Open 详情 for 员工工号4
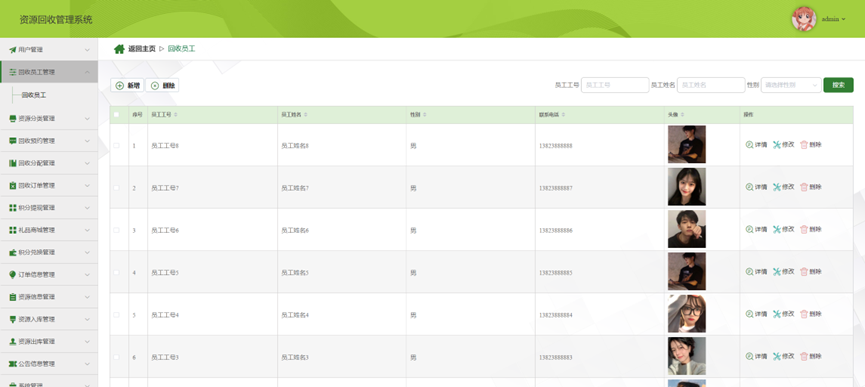Viewport: 865px width, 387px height. coord(756,314)
